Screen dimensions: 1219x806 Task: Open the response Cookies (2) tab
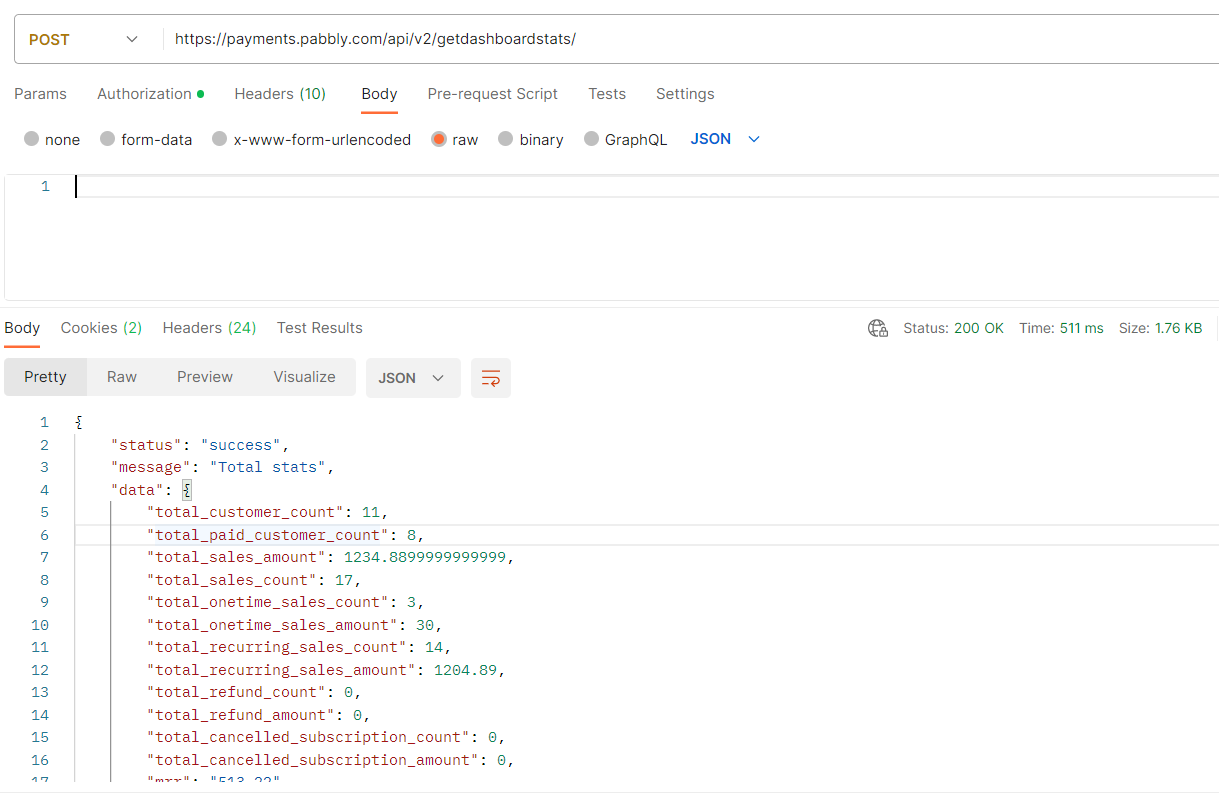101,328
